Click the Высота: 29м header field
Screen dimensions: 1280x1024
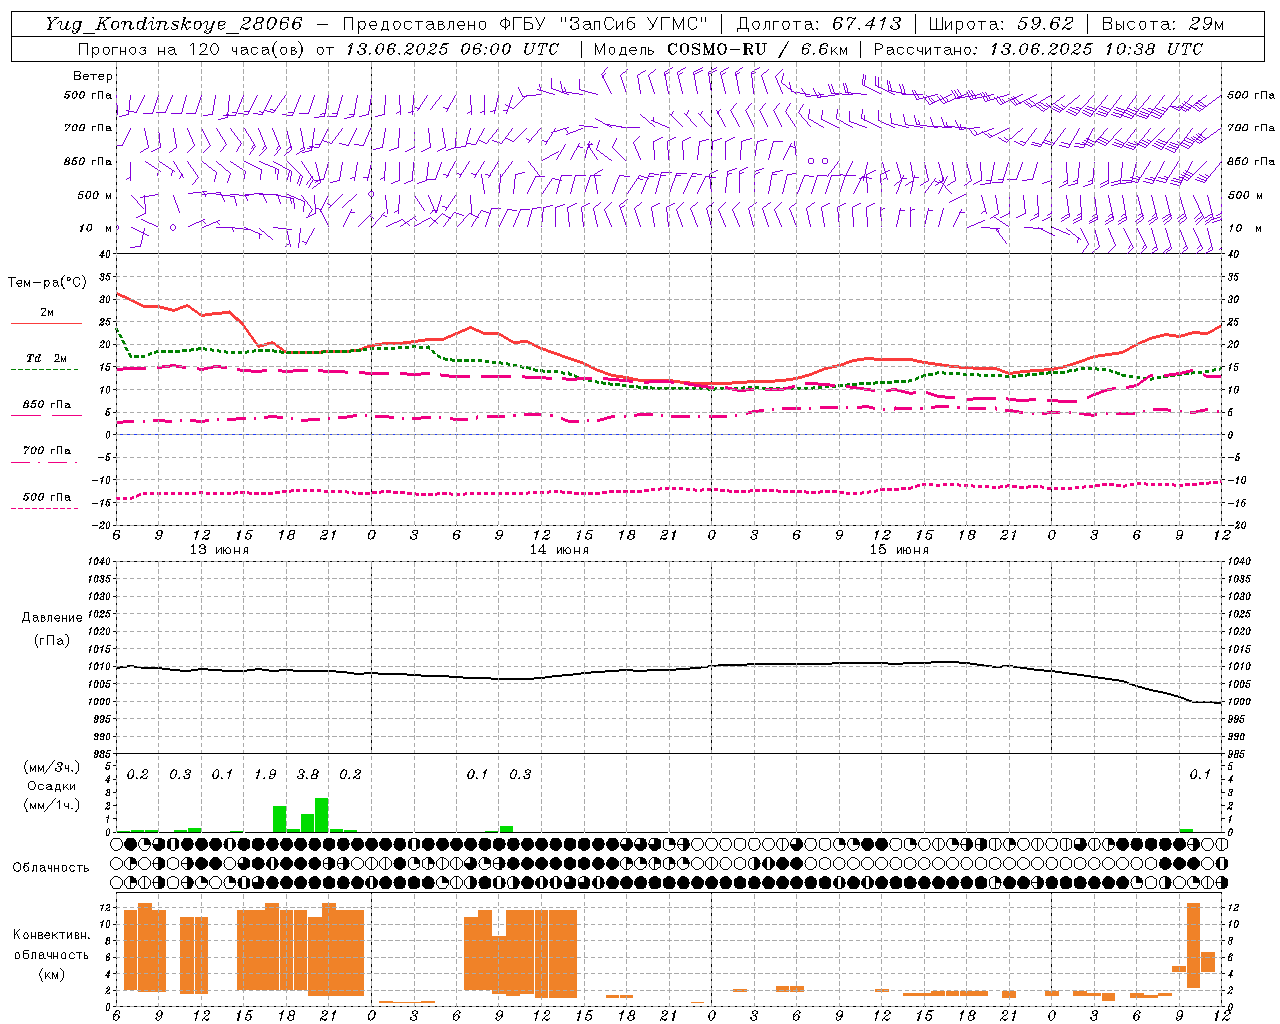click(1162, 24)
